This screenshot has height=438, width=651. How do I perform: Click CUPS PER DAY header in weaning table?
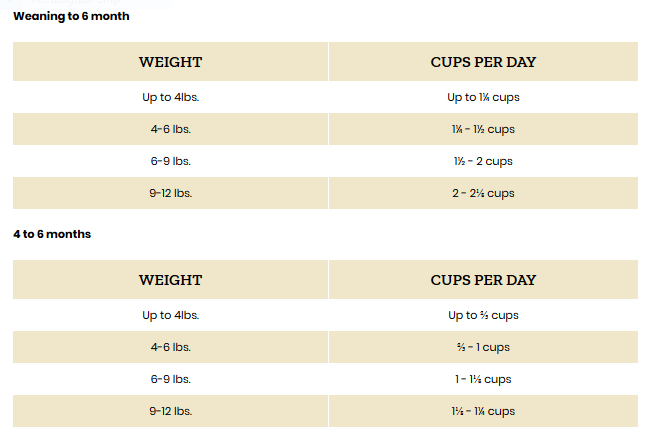pos(483,62)
